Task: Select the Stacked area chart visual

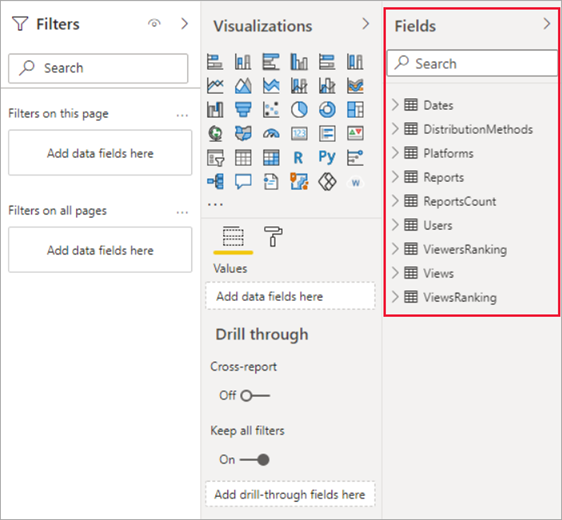Action: pyautogui.click(x=271, y=86)
